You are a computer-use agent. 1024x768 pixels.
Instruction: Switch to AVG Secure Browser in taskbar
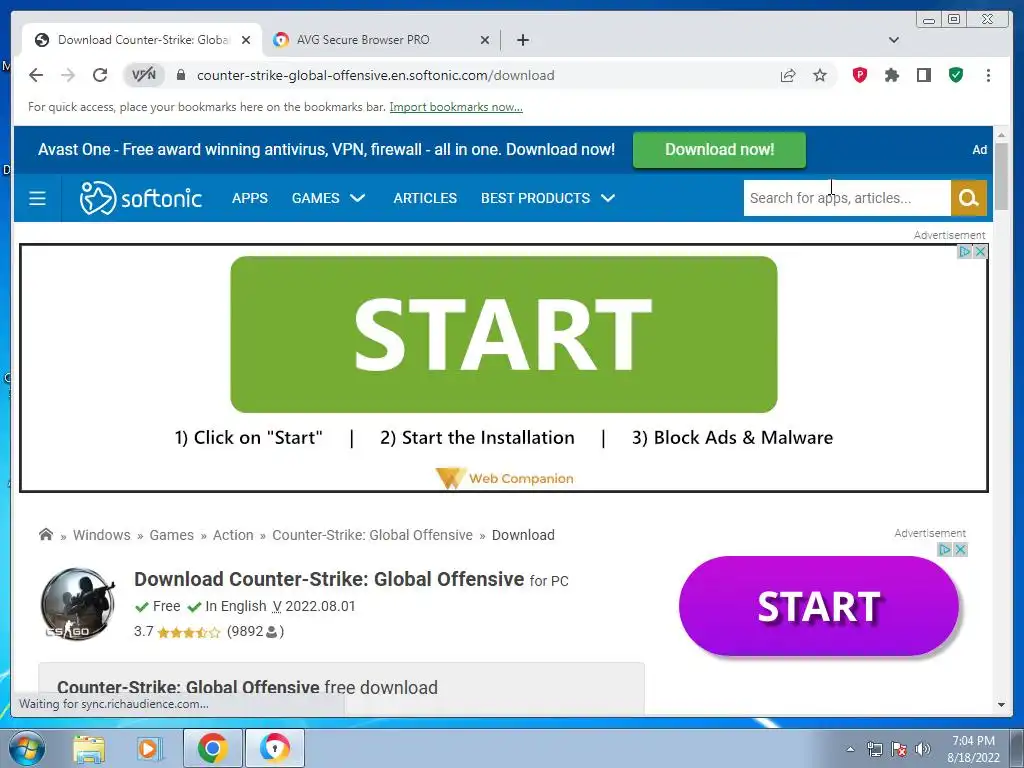[274, 748]
